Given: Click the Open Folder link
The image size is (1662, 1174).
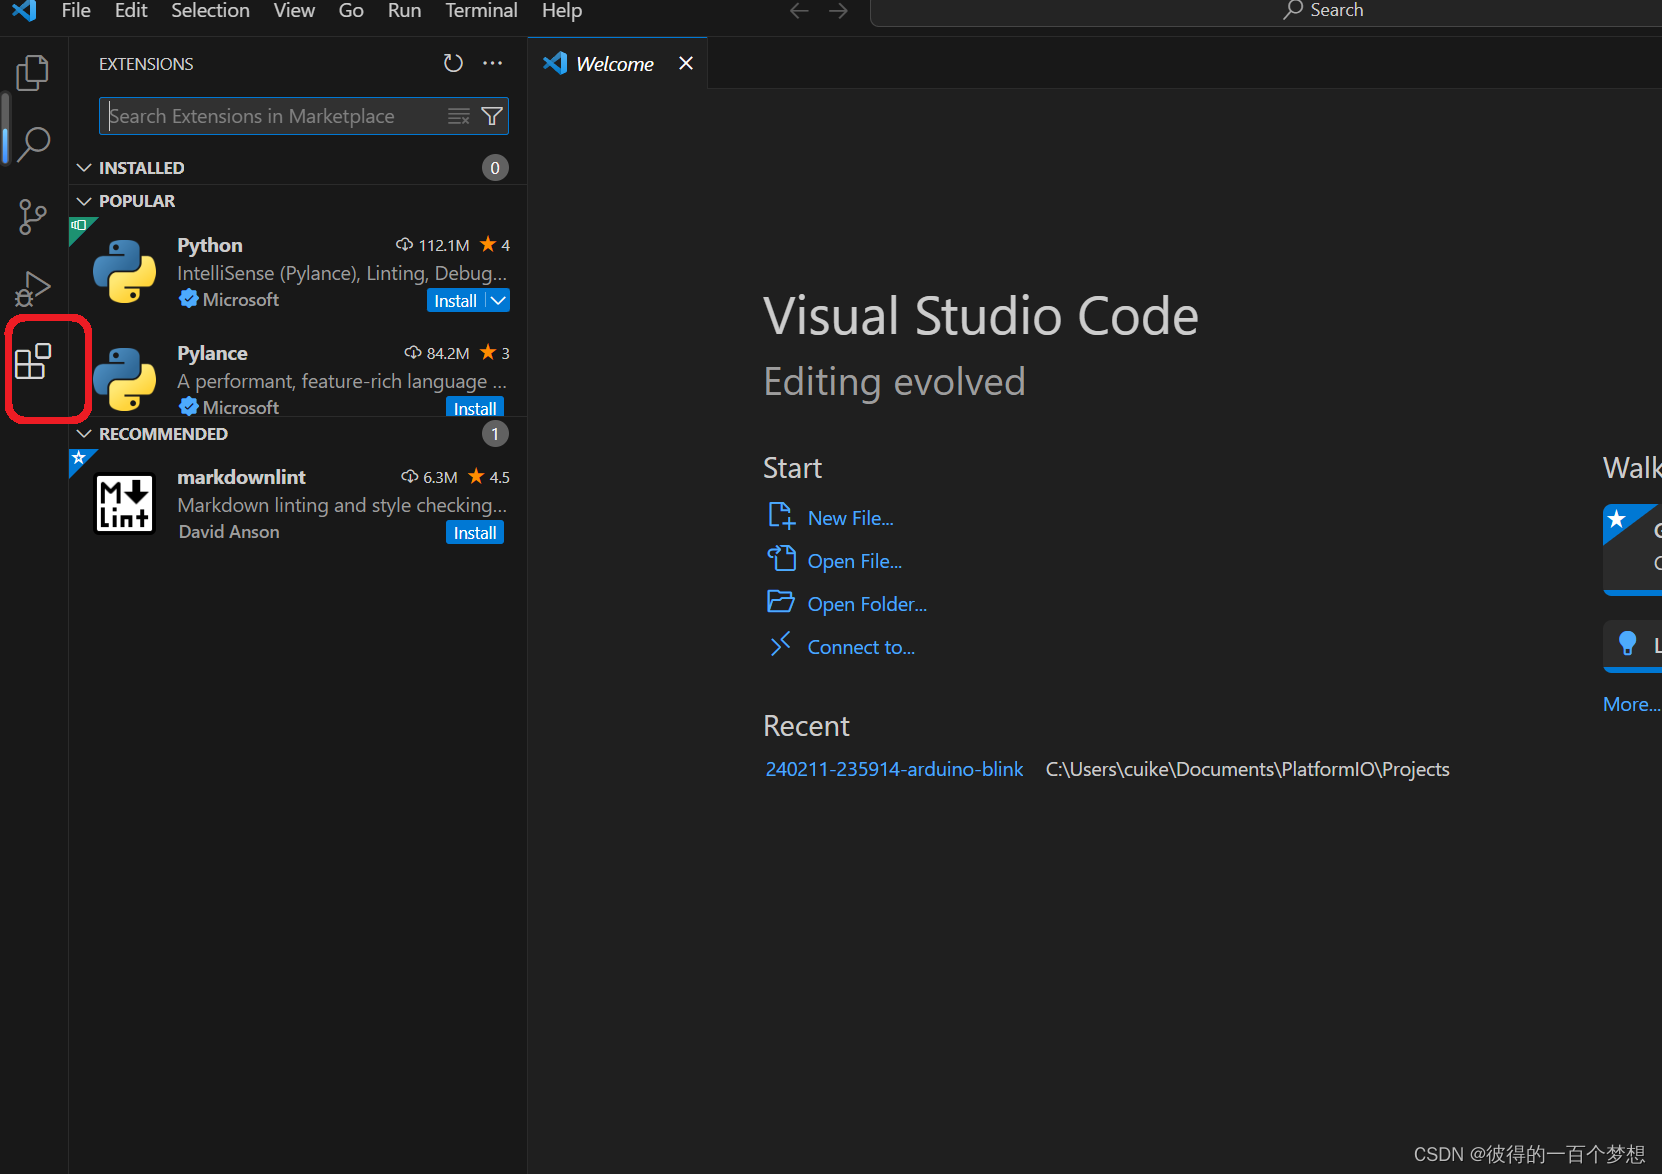Looking at the screenshot, I should (866, 603).
